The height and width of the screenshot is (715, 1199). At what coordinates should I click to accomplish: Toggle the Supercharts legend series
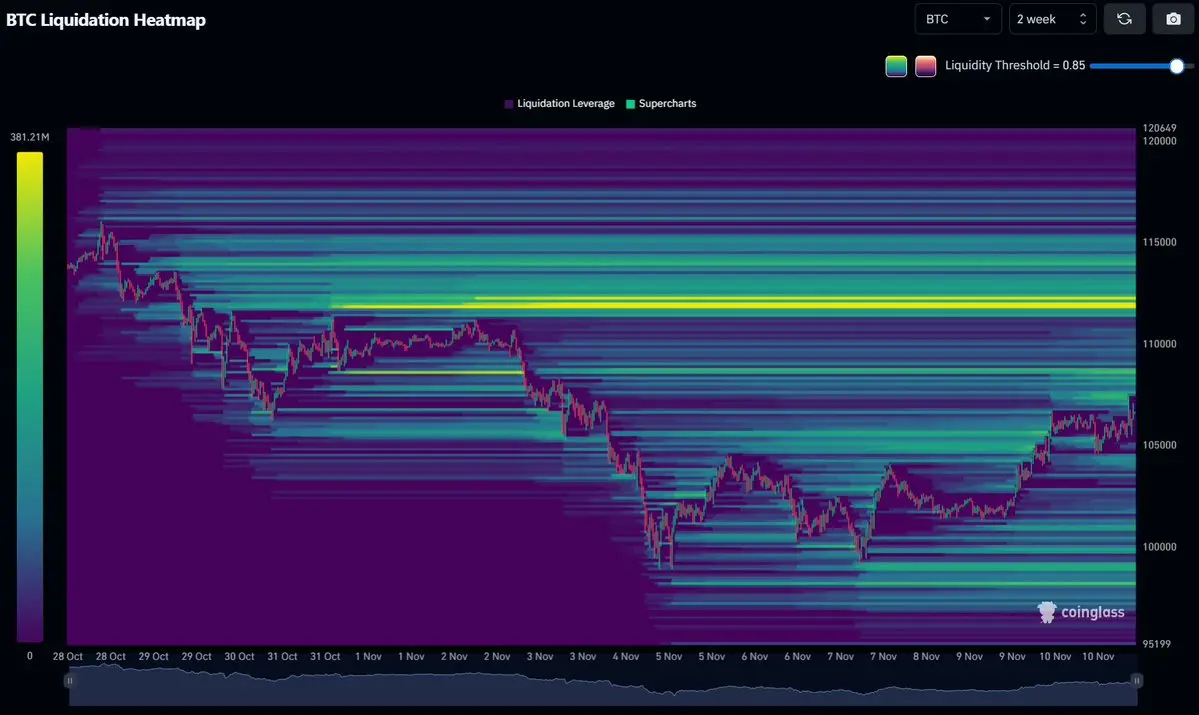(x=661, y=104)
